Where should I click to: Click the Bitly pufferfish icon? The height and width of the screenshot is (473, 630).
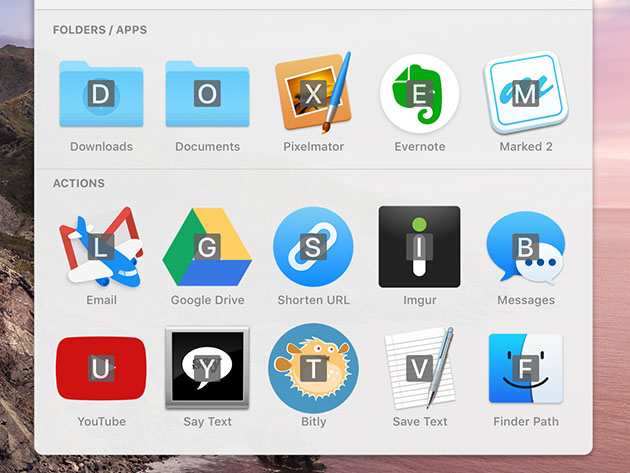pyautogui.click(x=313, y=368)
